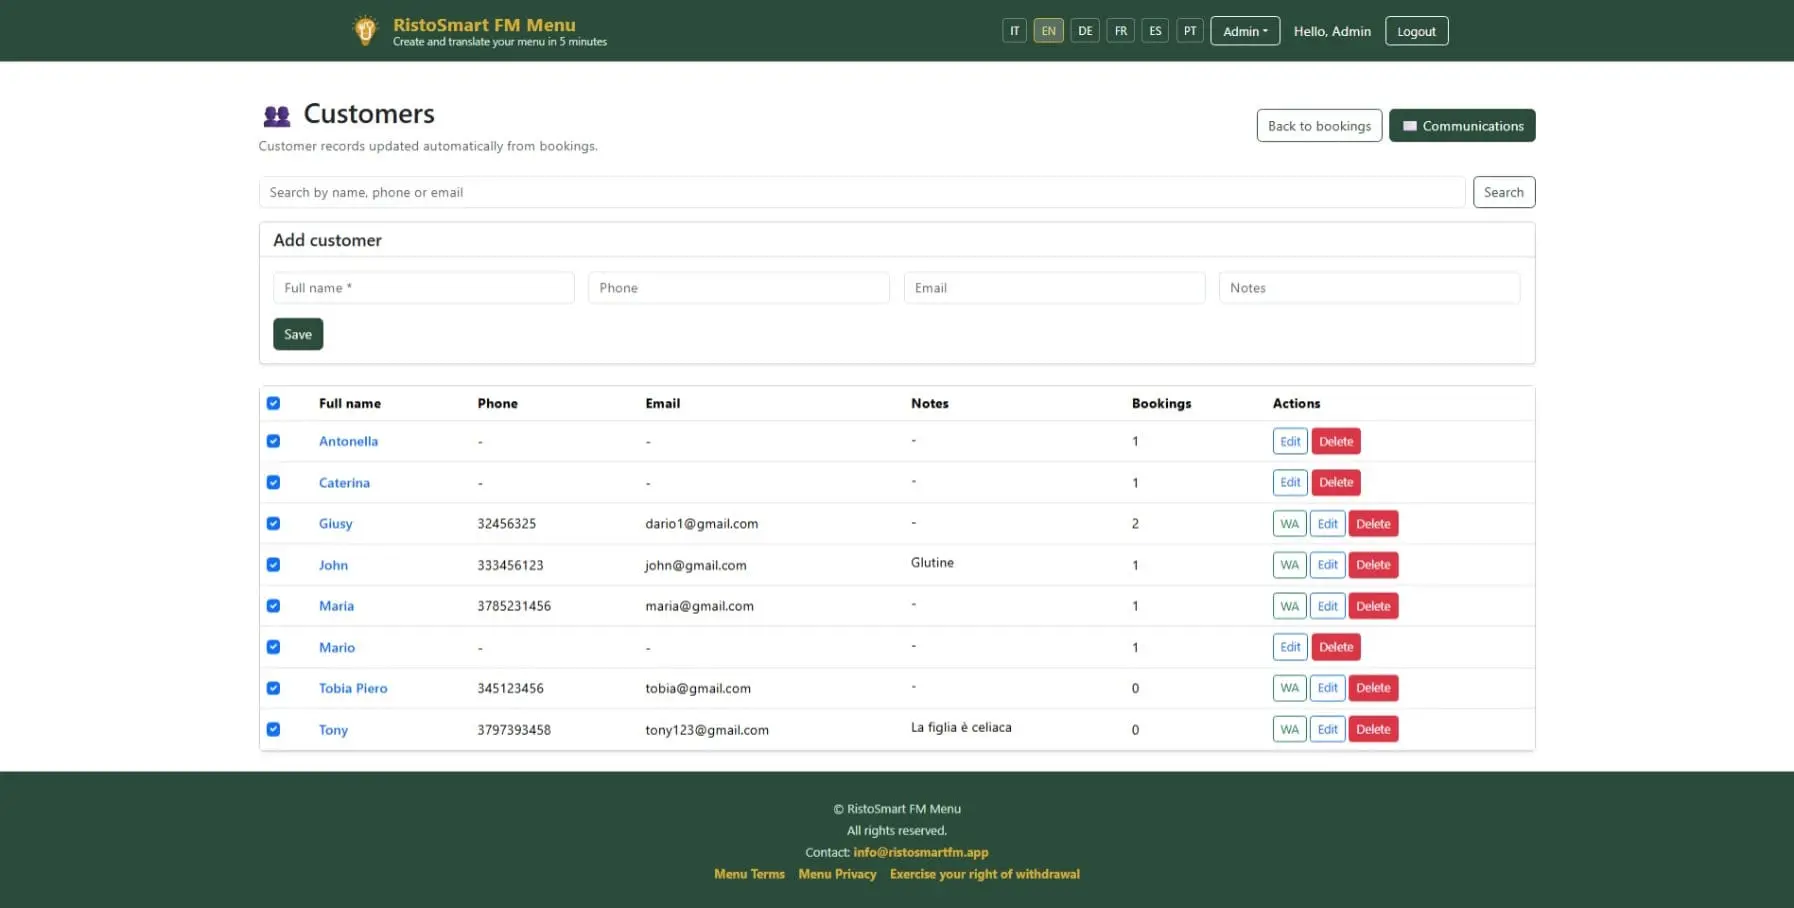
Task: Delete the Tony customer
Action: pos(1373,729)
